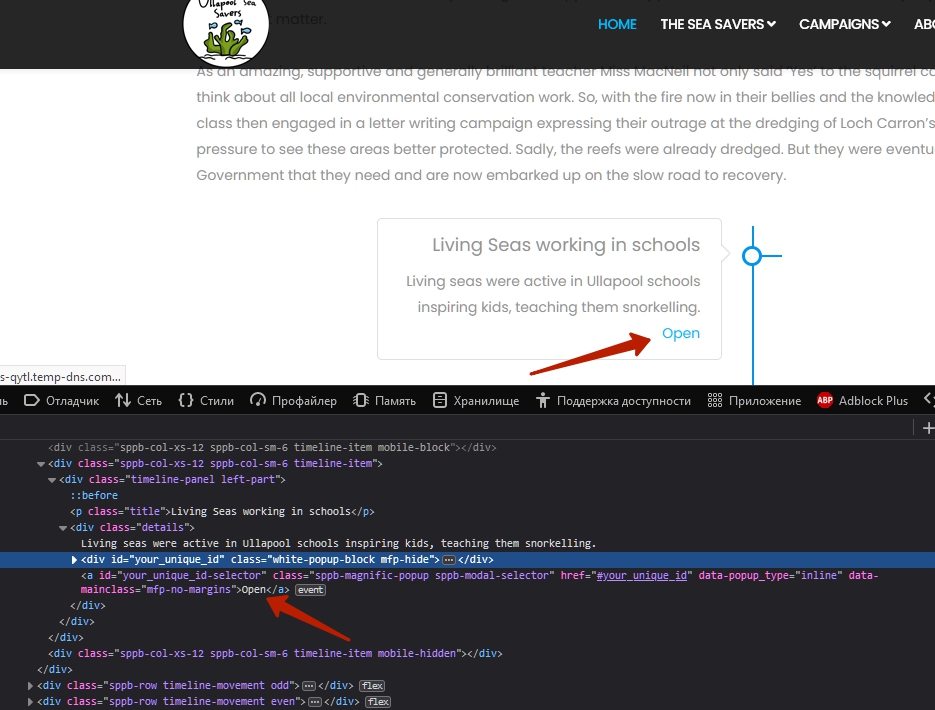Open the Memory (Память) panel
This screenshot has width=935, height=710.
(x=384, y=400)
